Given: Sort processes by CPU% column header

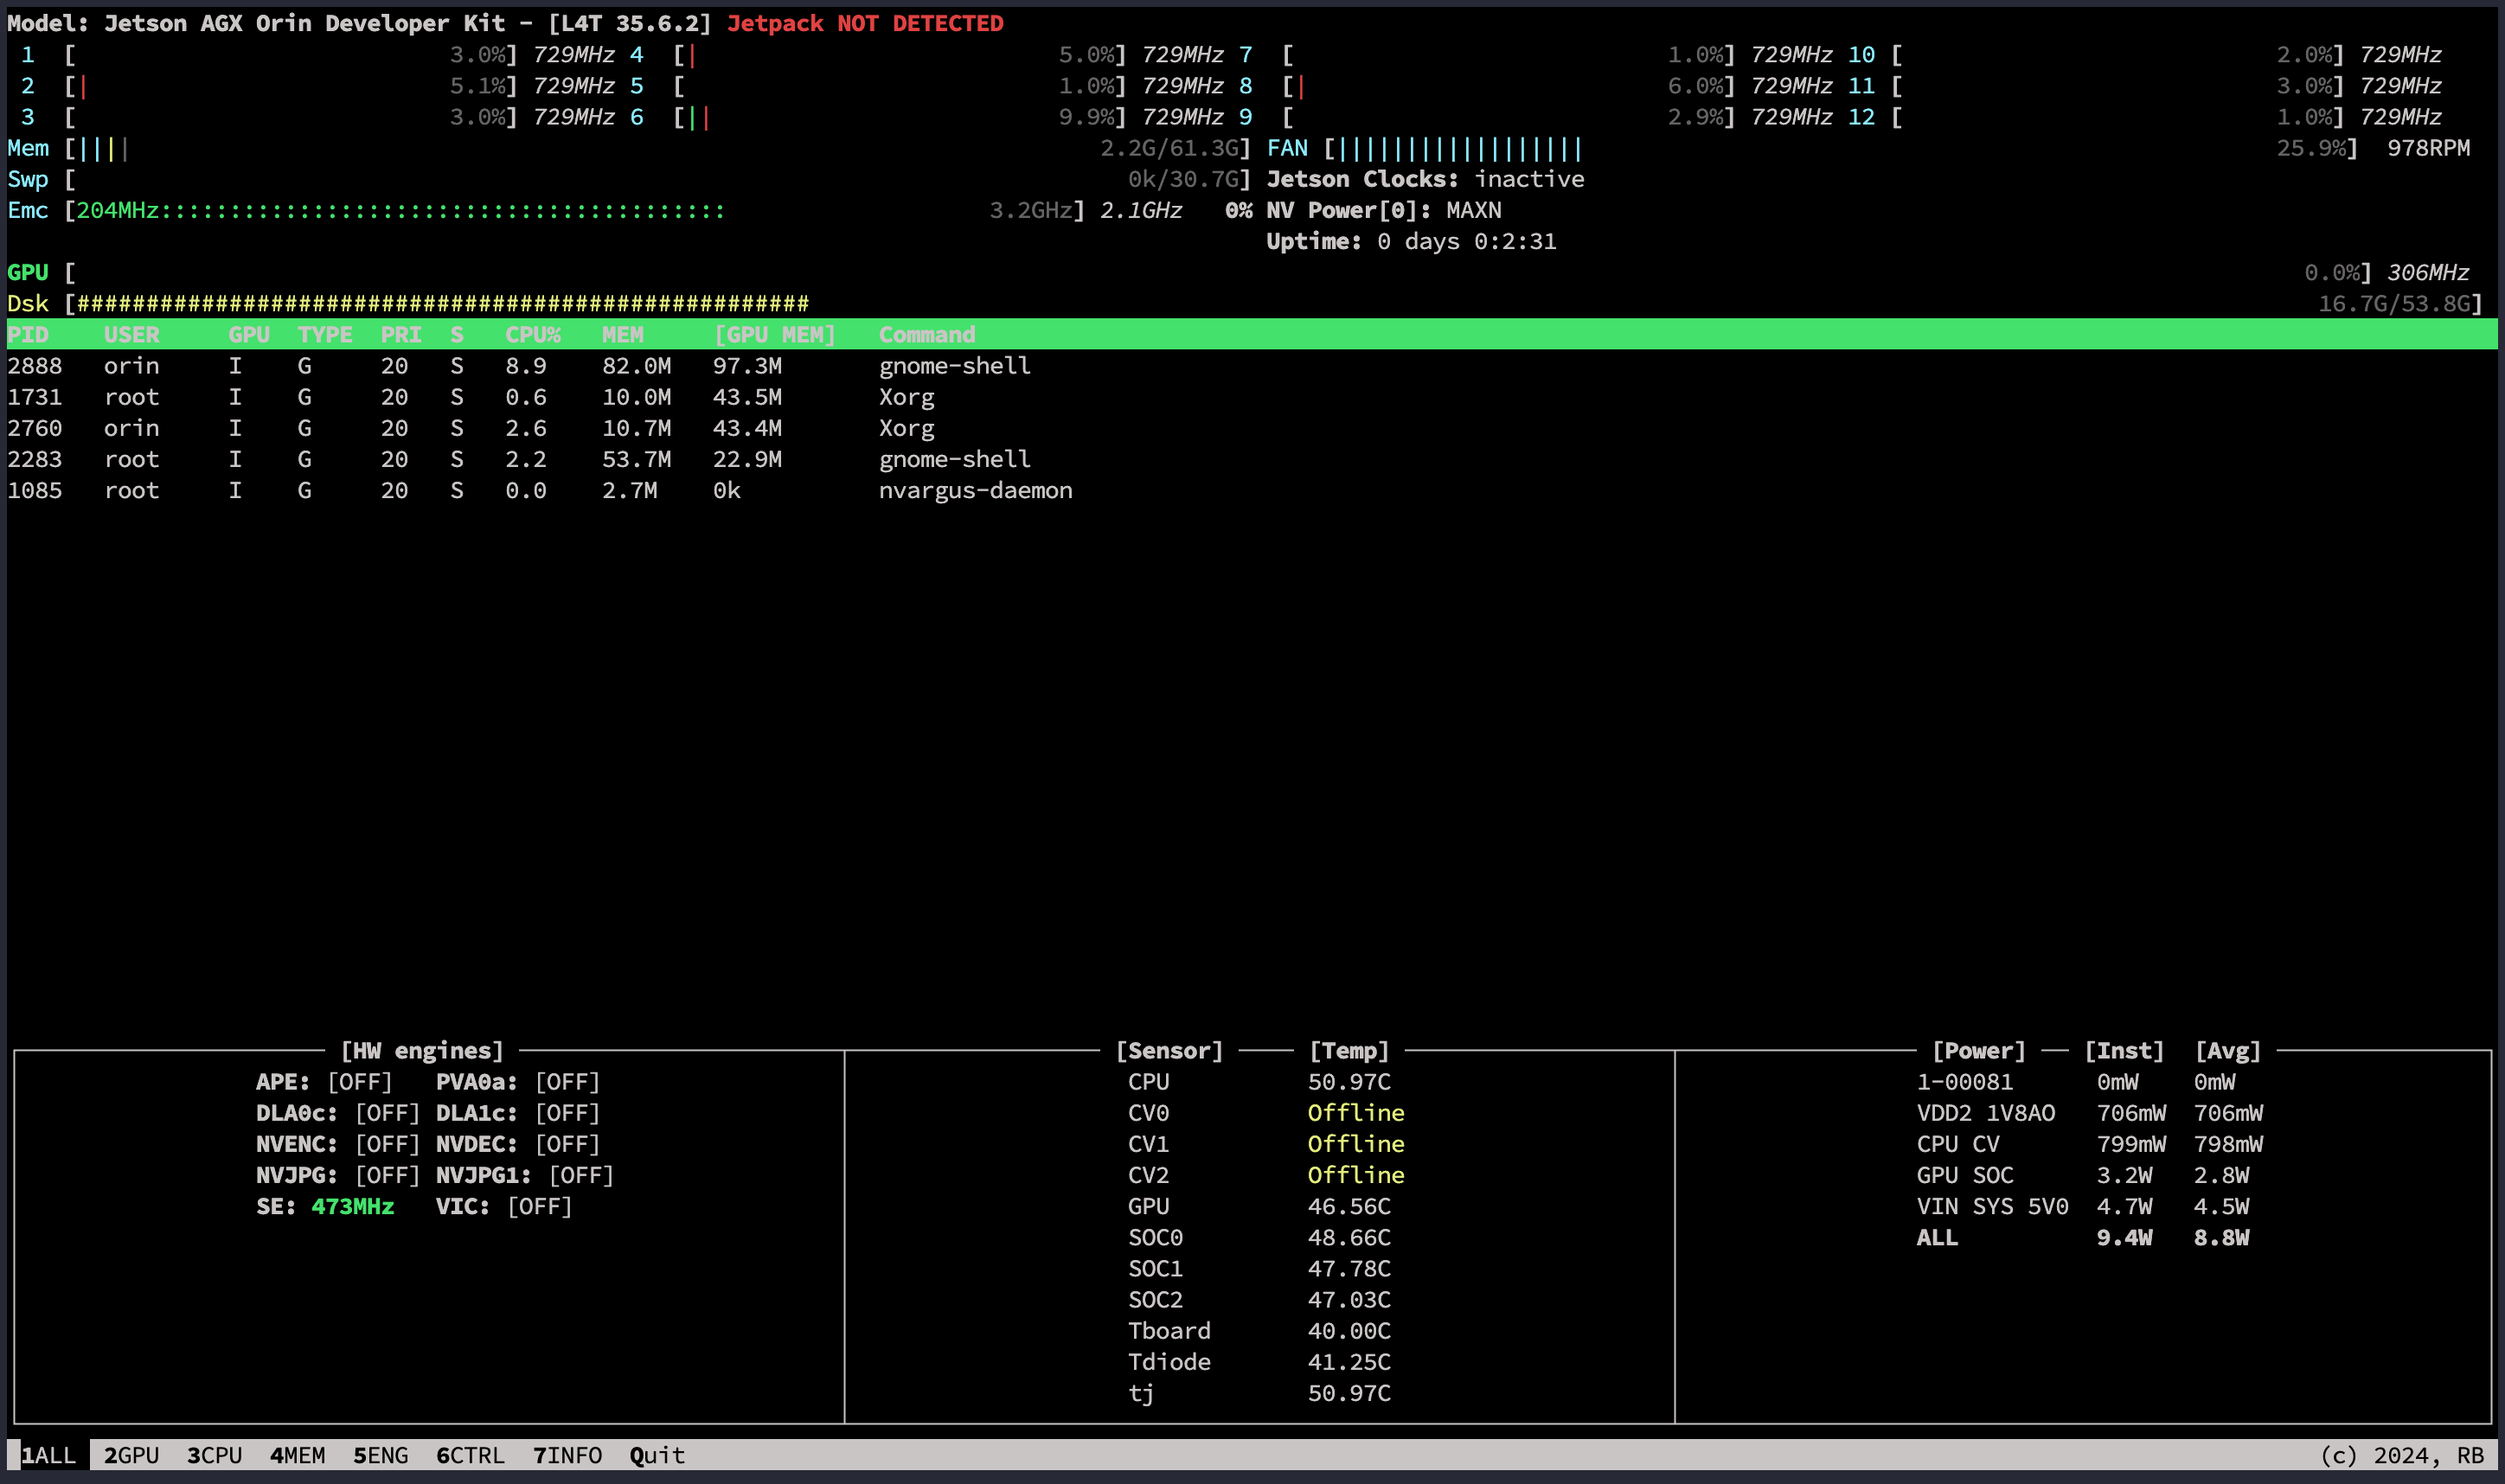Looking at the screenshot, I should click(532, 334).
